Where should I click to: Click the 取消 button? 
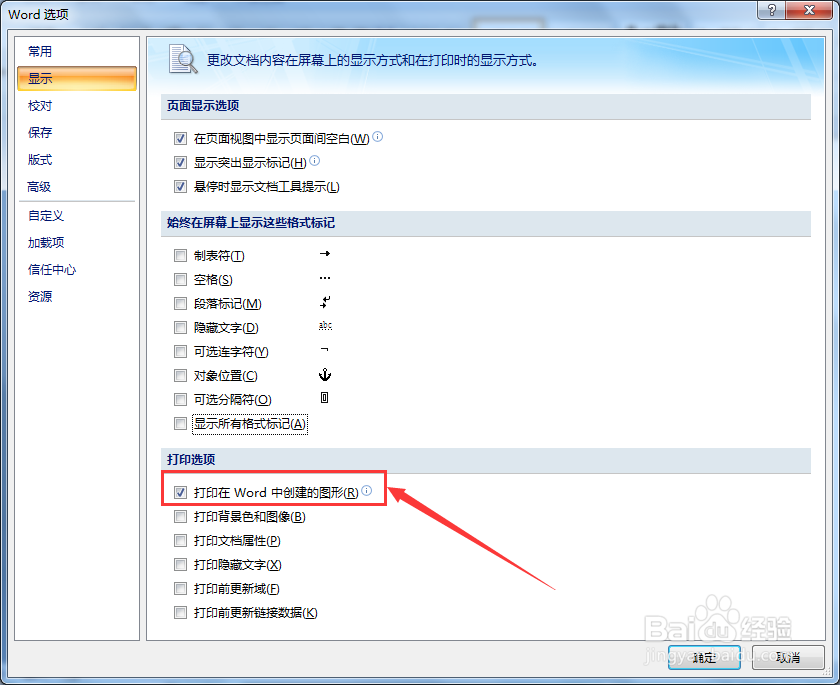click(788, 657)
